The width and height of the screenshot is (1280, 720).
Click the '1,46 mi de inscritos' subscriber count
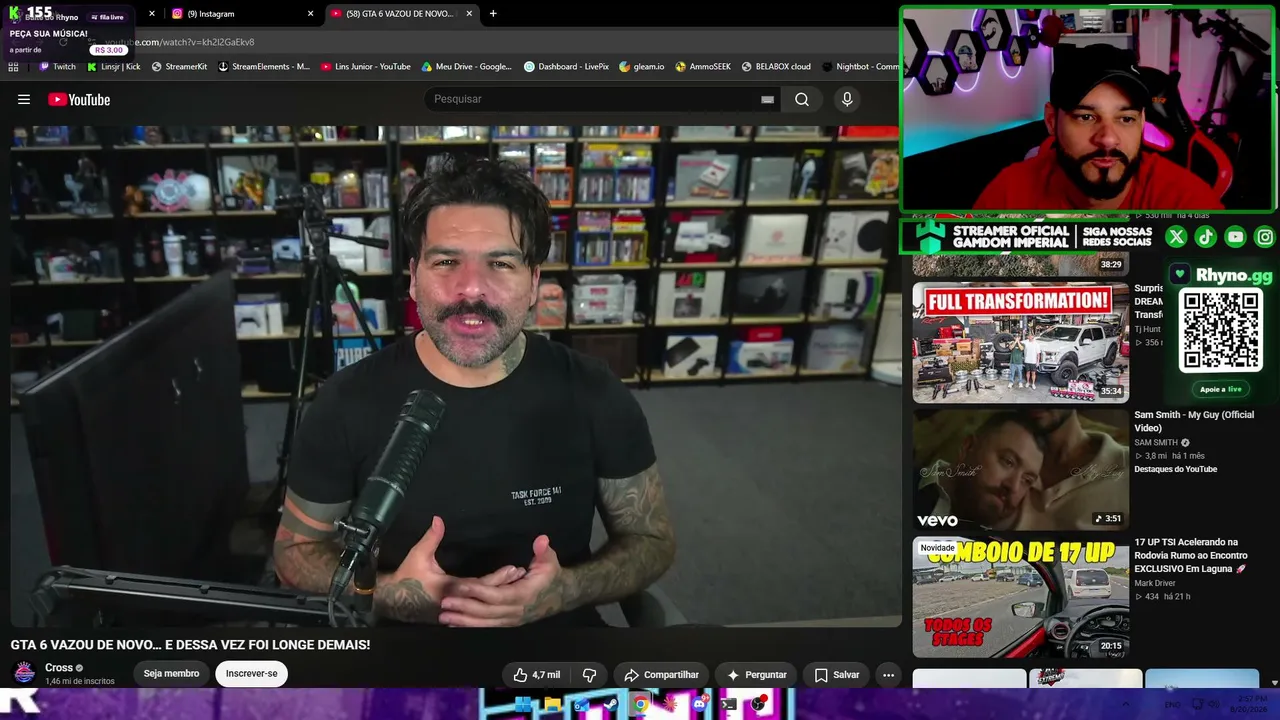[80, 682]
